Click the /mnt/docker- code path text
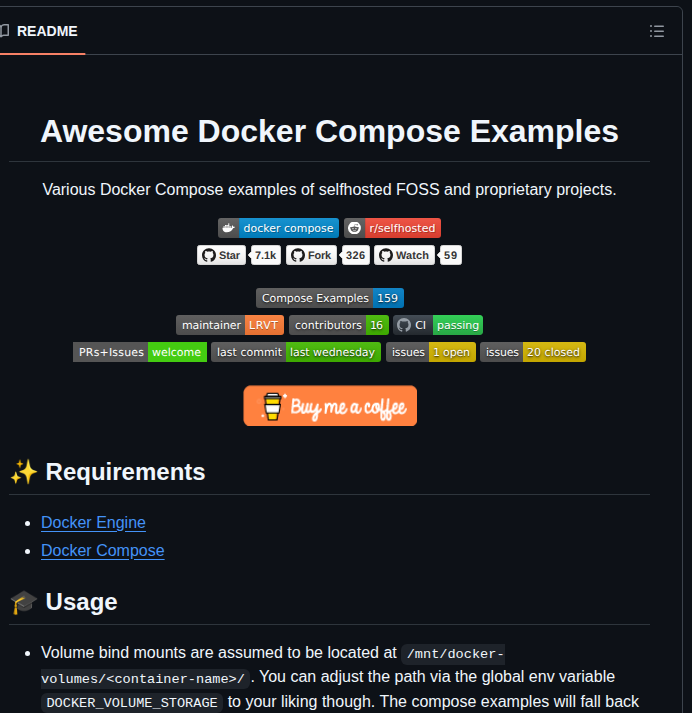 453,654
